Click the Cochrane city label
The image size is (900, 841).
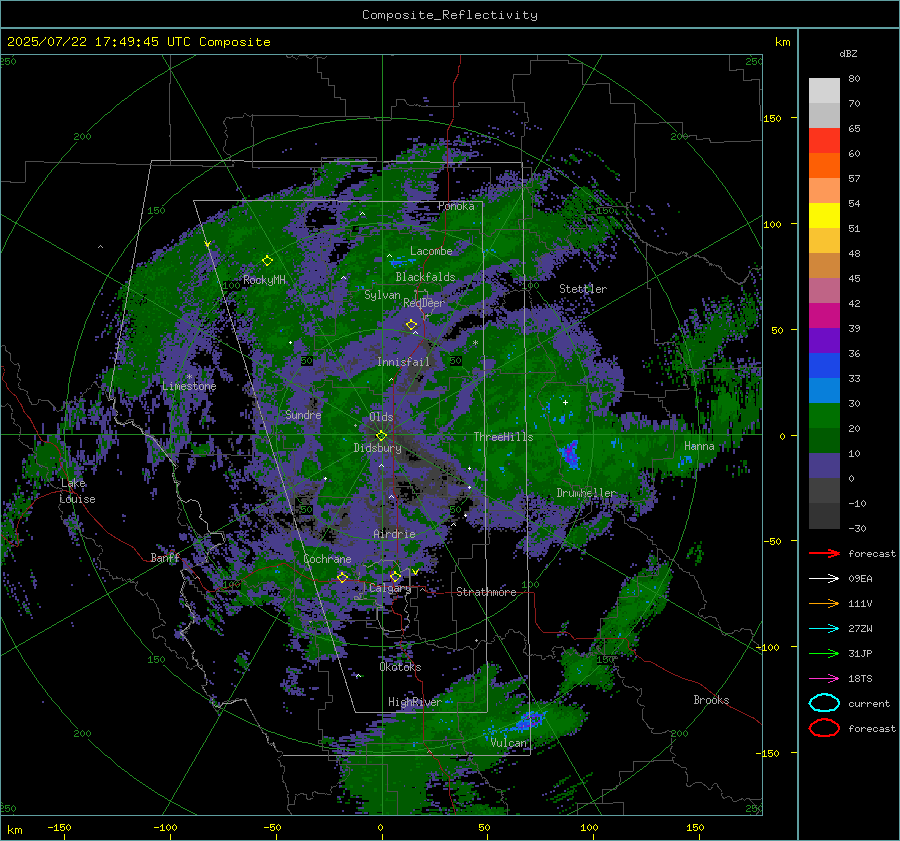[327, 559]
